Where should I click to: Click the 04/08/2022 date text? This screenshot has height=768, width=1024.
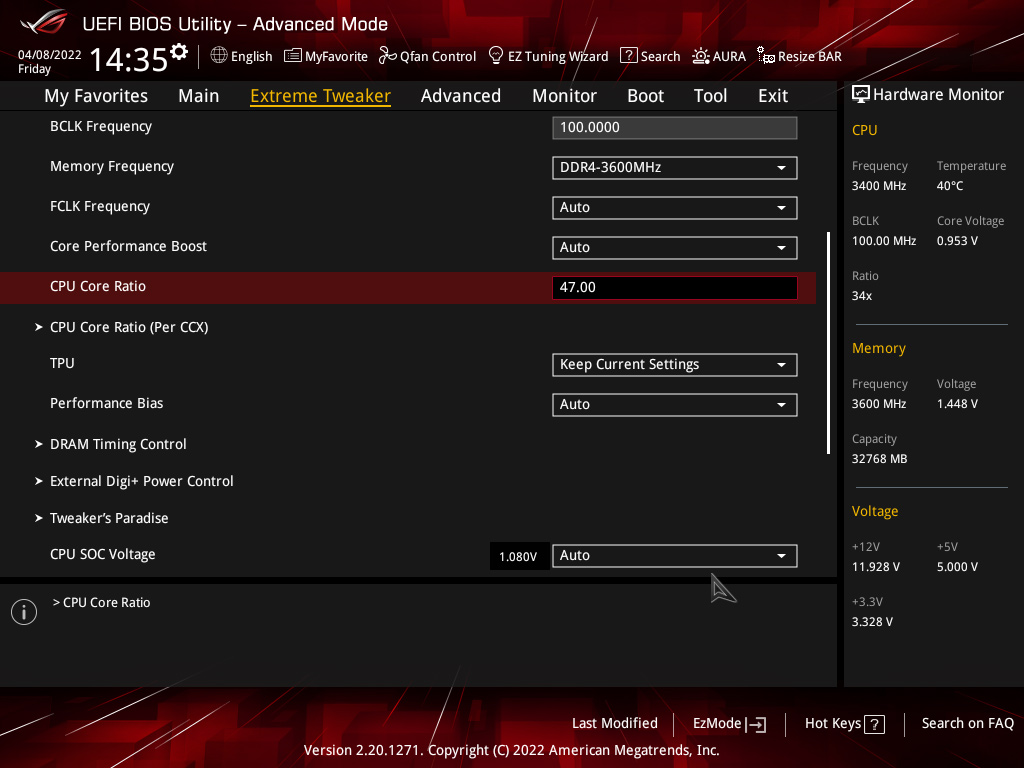(x=49, y=55)
